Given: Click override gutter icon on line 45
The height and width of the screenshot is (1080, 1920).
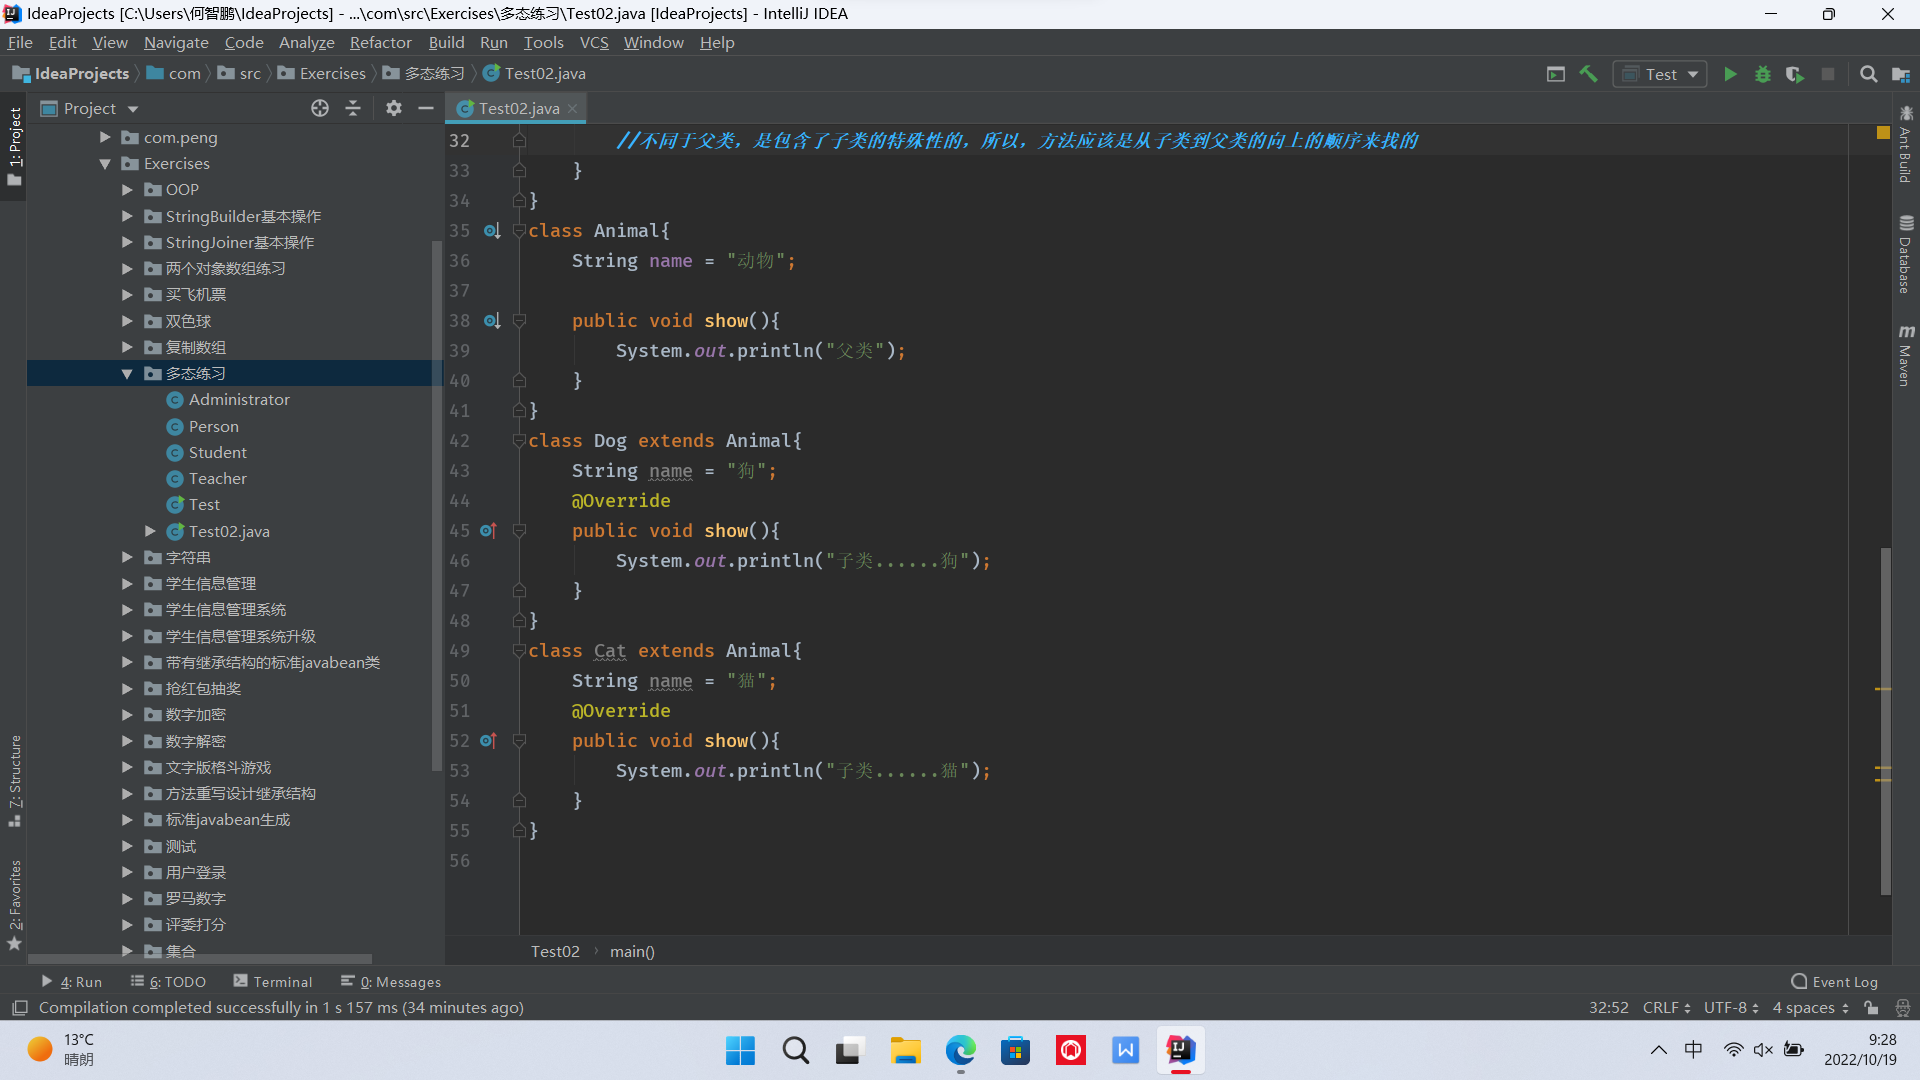Looking at the screenshot, I should [x=488, y=531].
